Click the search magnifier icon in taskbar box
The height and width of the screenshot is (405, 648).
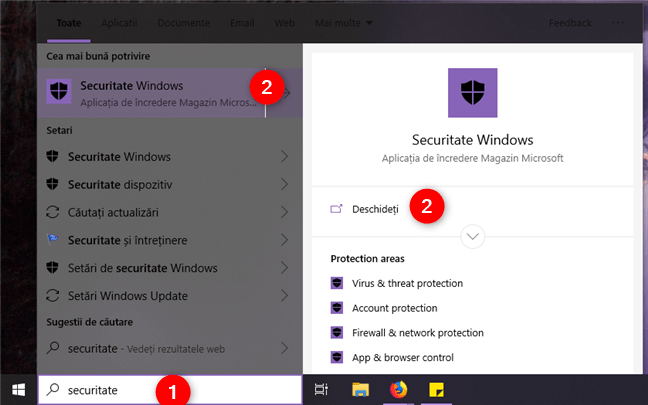[x=52, y=389]
